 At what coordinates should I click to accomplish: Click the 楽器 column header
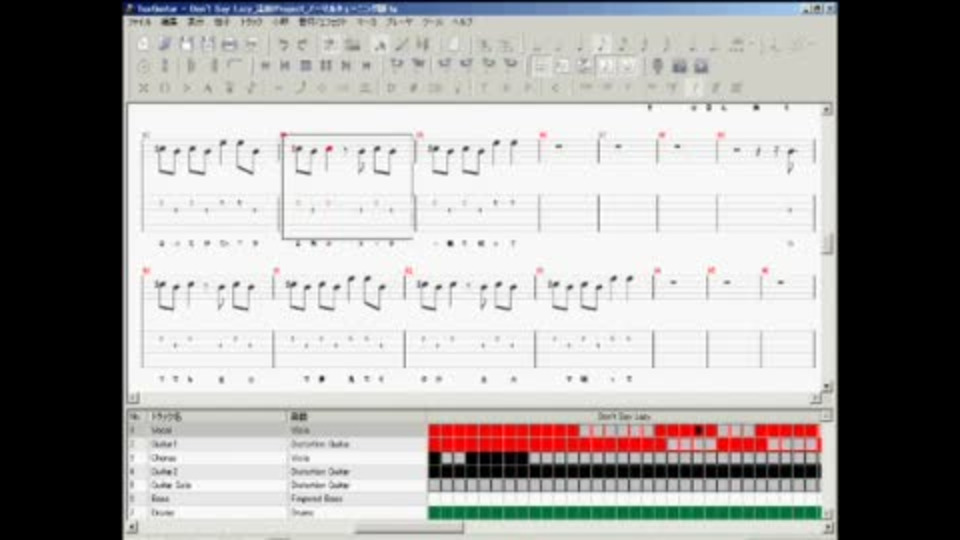(x=358, y=416)
